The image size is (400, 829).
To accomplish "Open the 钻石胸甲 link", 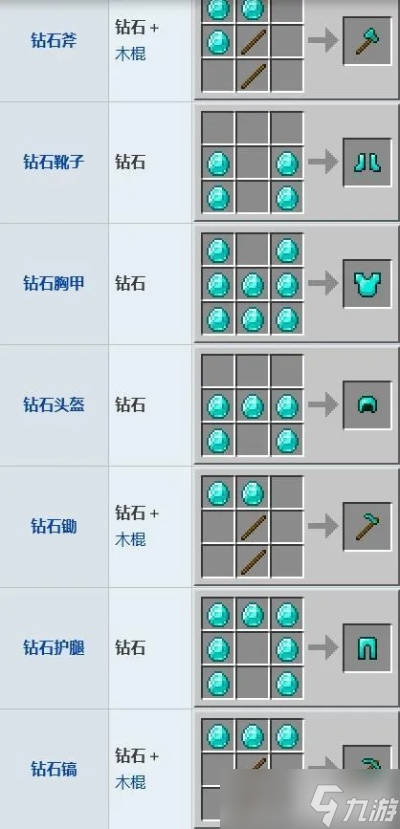I will point(54,283).
